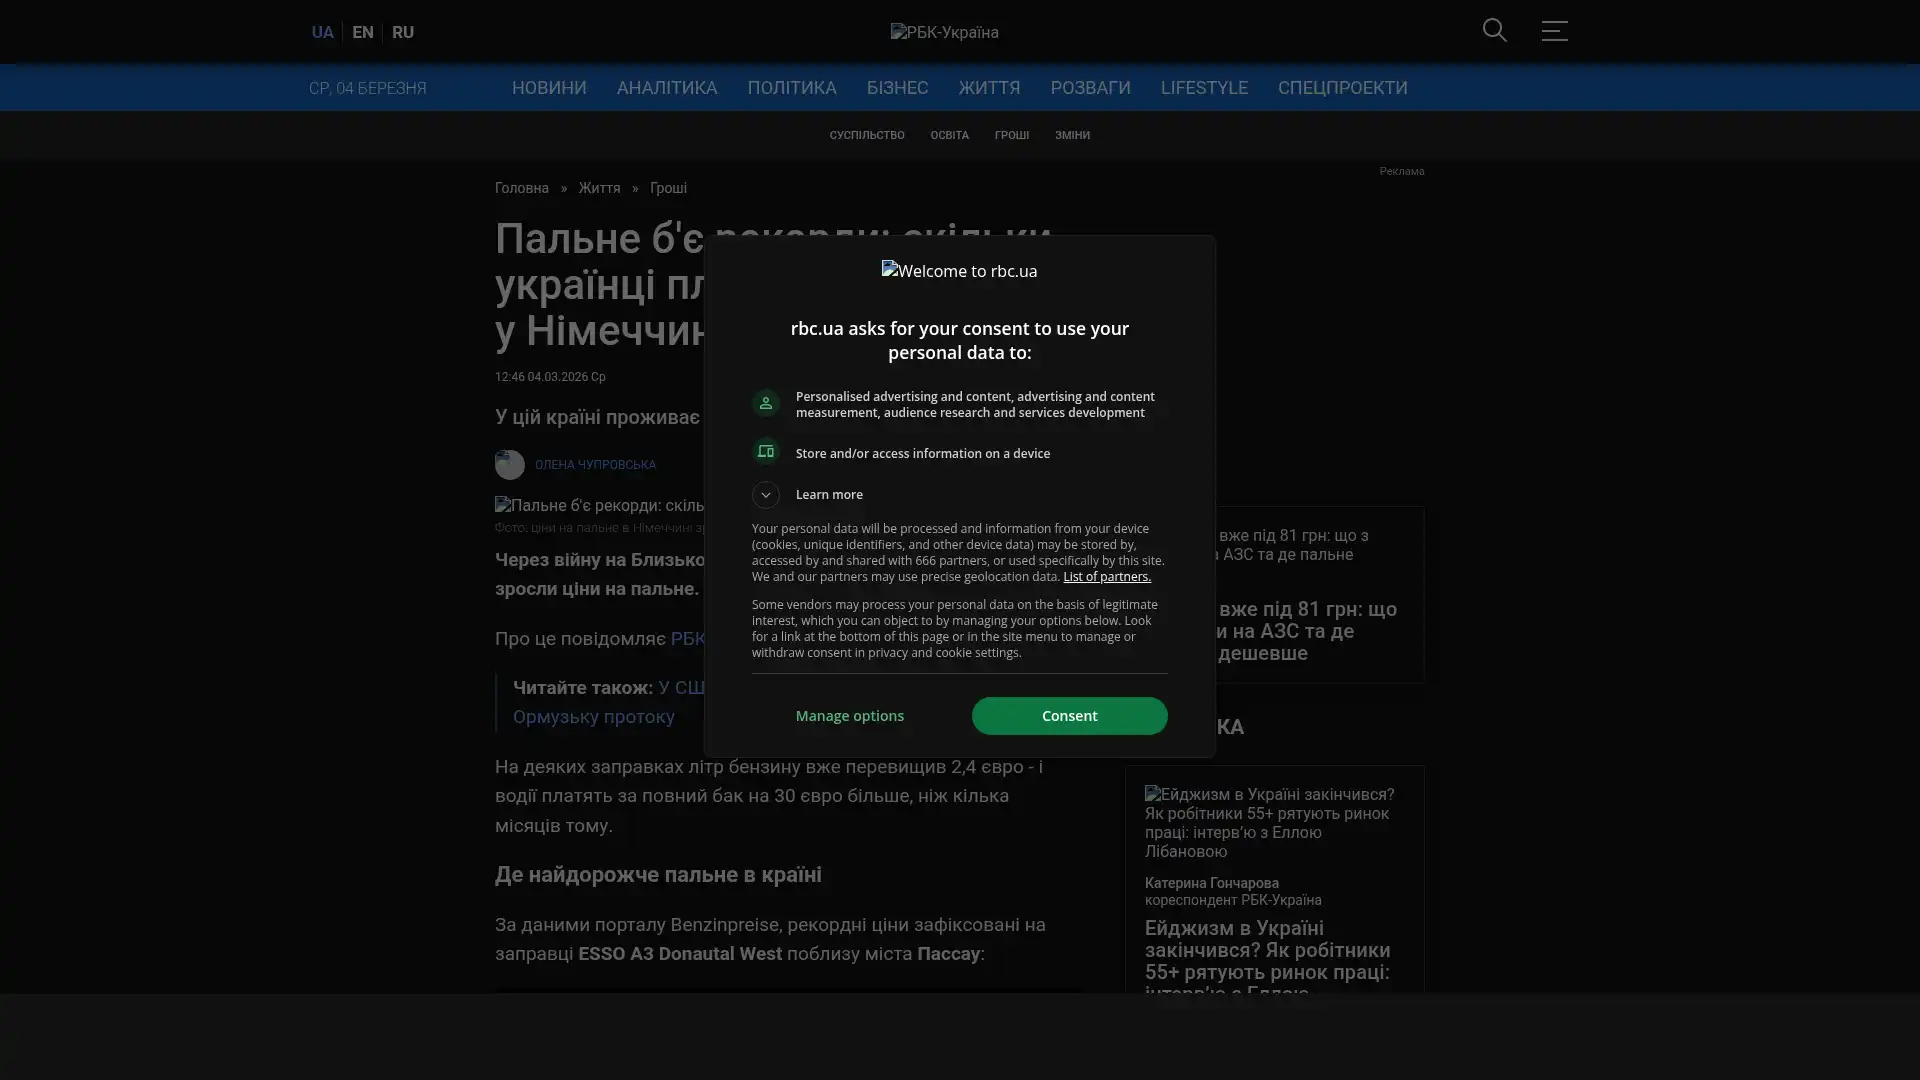Click the personalised advertising person icon
Image resolution: width=1920 pixels, height=1080 pixels.
tap(765, 403)
